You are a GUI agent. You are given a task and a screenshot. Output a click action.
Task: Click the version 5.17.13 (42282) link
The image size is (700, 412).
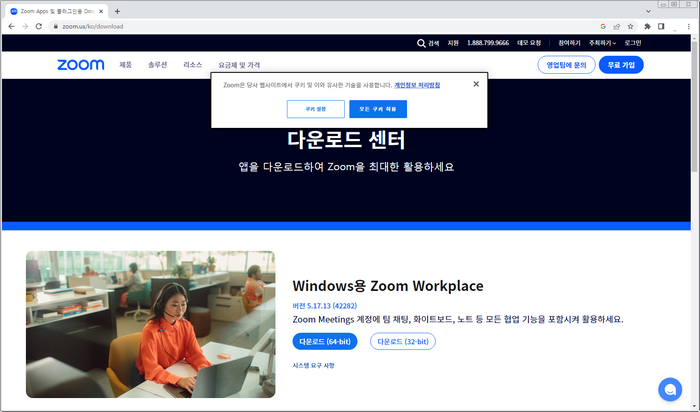tap(325, 306)
